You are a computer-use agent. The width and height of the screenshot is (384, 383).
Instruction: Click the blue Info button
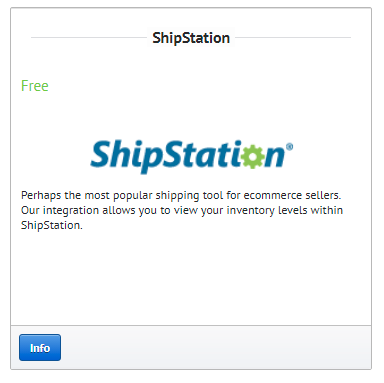click(x=40, y=347)
